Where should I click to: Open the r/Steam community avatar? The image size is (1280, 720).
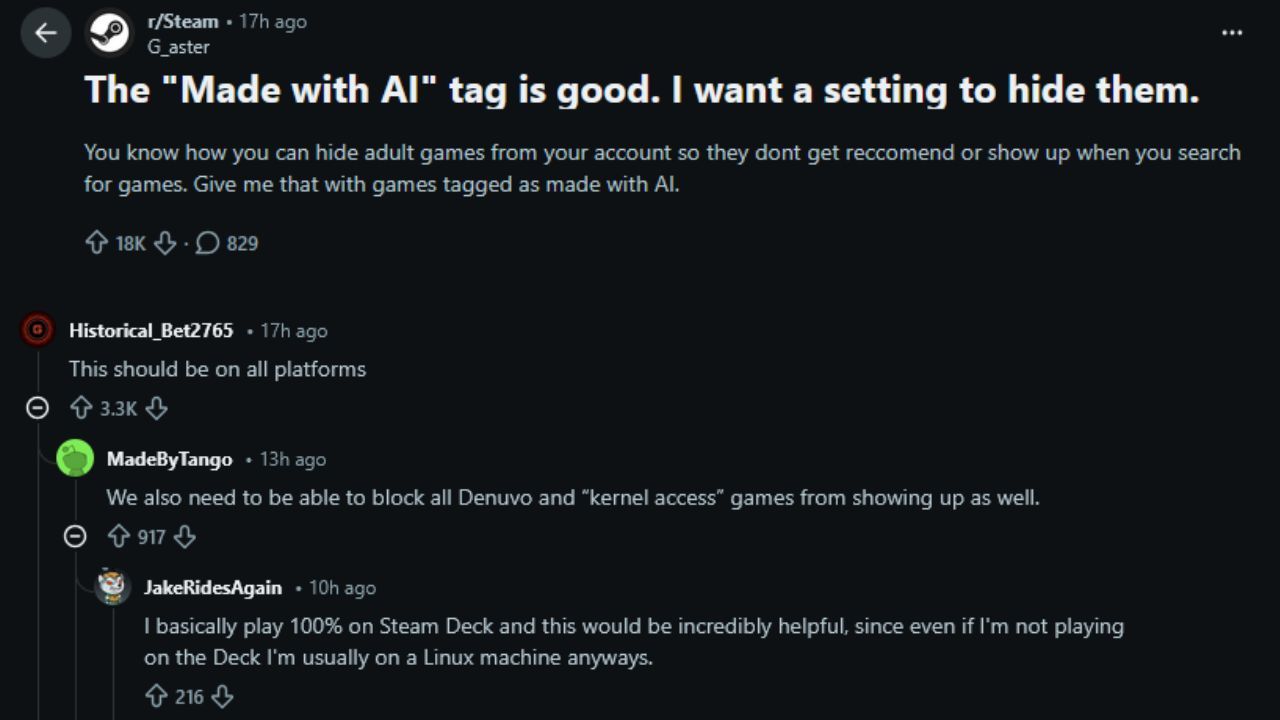pos(109,33)
